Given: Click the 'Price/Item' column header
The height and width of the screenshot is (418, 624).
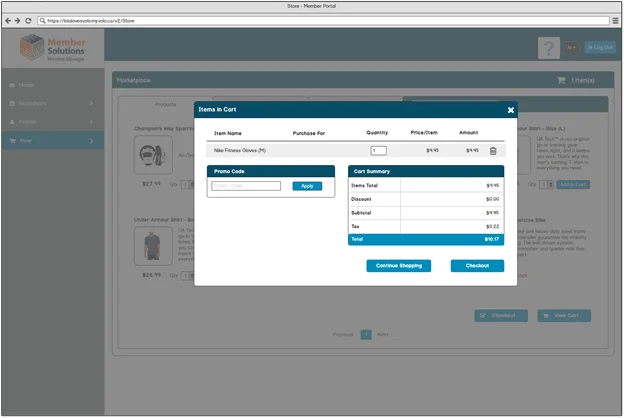Looking at the screenshot, I should tap(424, 133).
